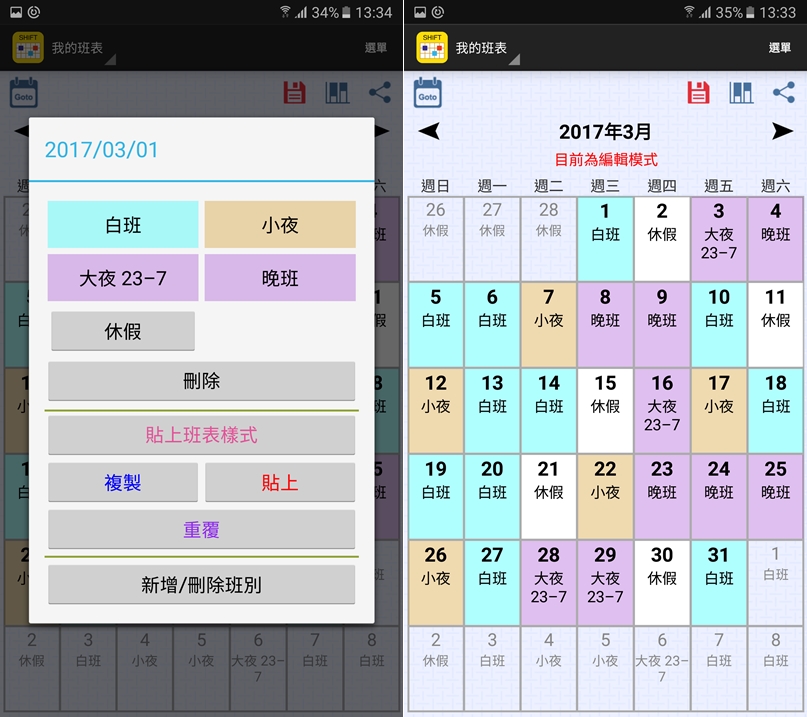Choose 休假 in the shift dialog
This screenshot has height=717, width=807.
pyautogui.click(x=122, y=331)
